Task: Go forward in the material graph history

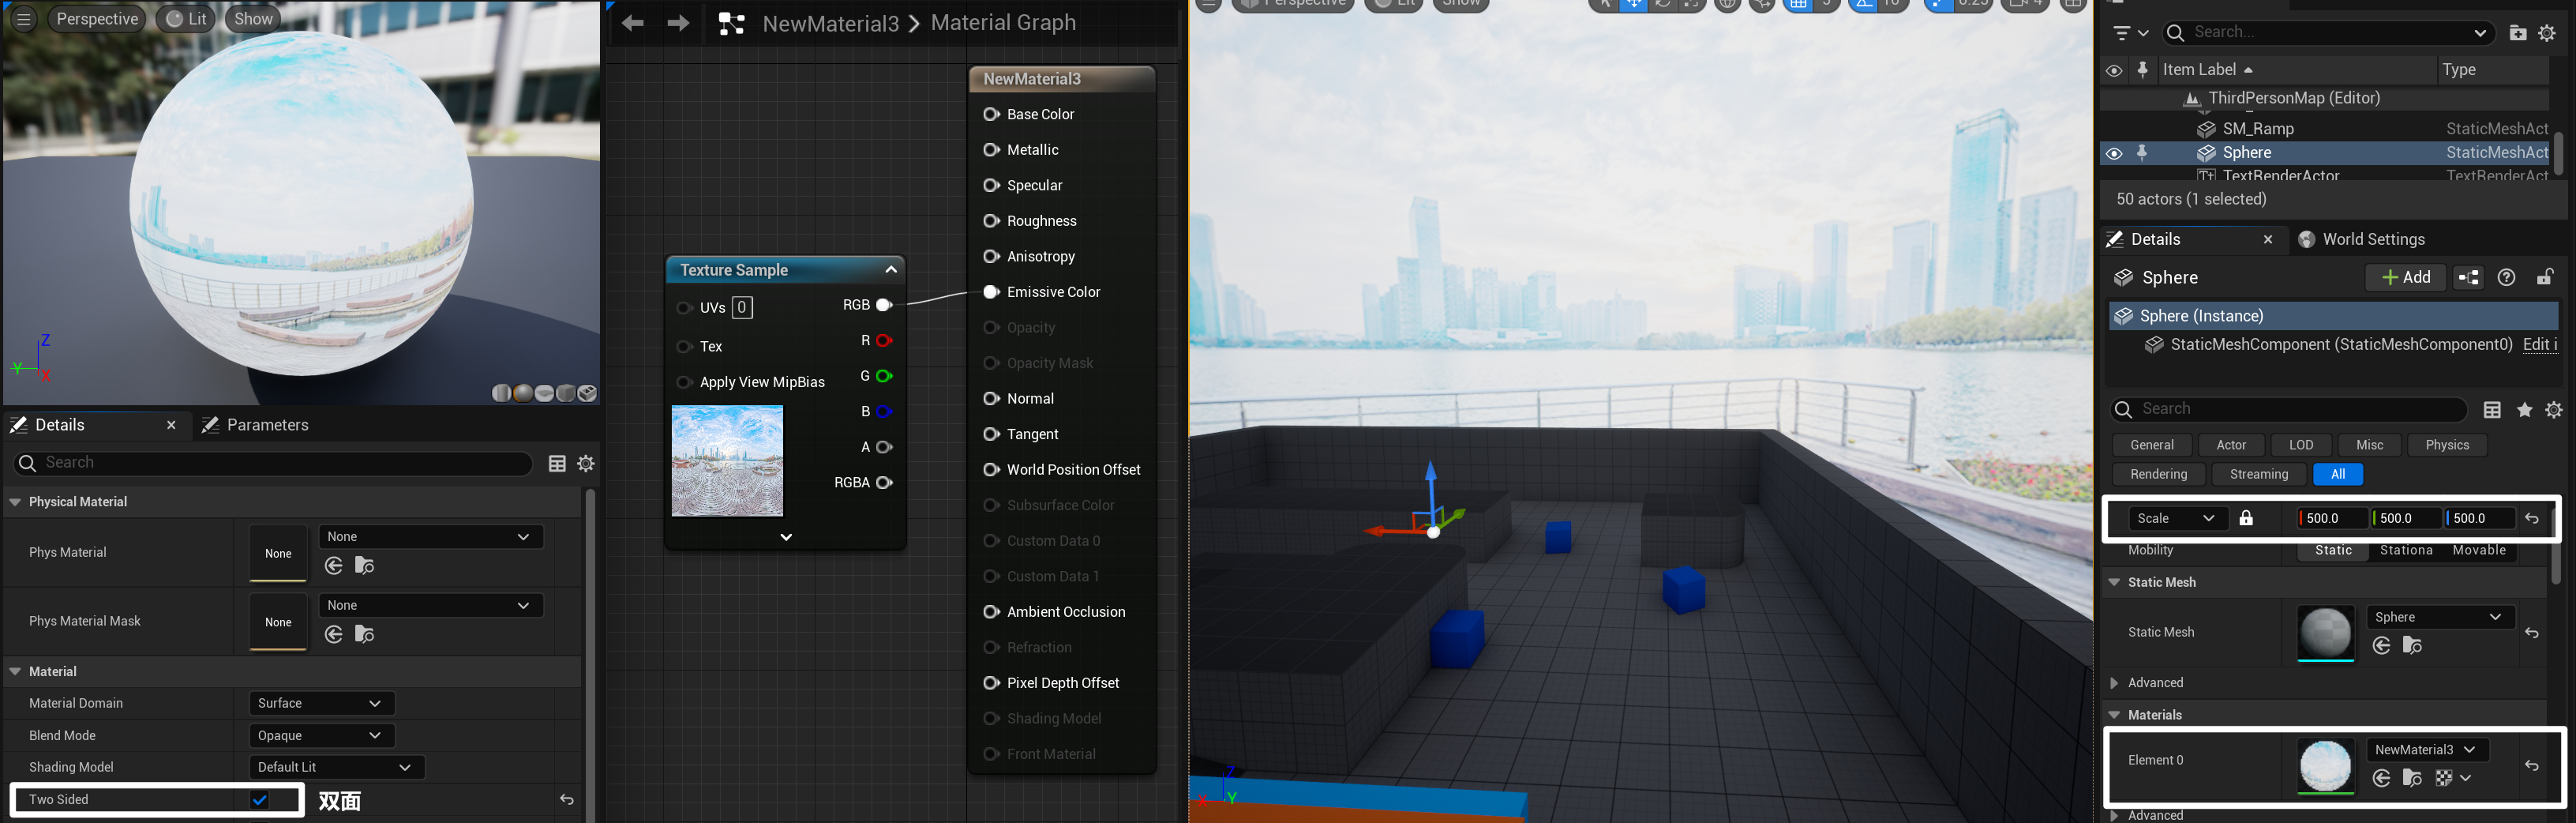Action: 678,23
